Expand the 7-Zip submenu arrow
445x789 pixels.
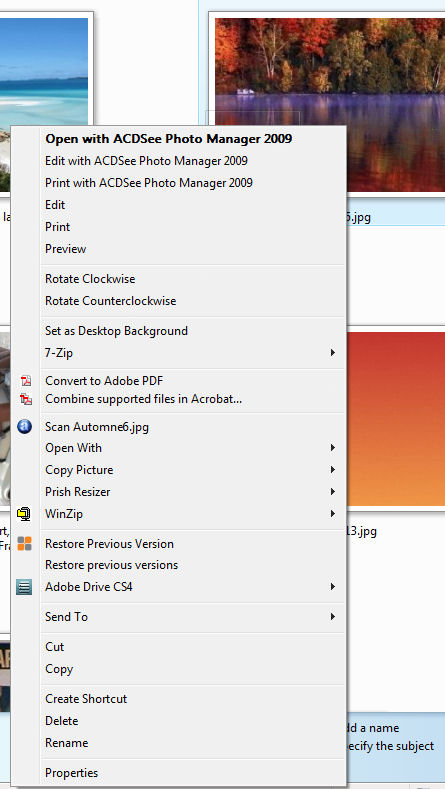[x=333, y=353]
